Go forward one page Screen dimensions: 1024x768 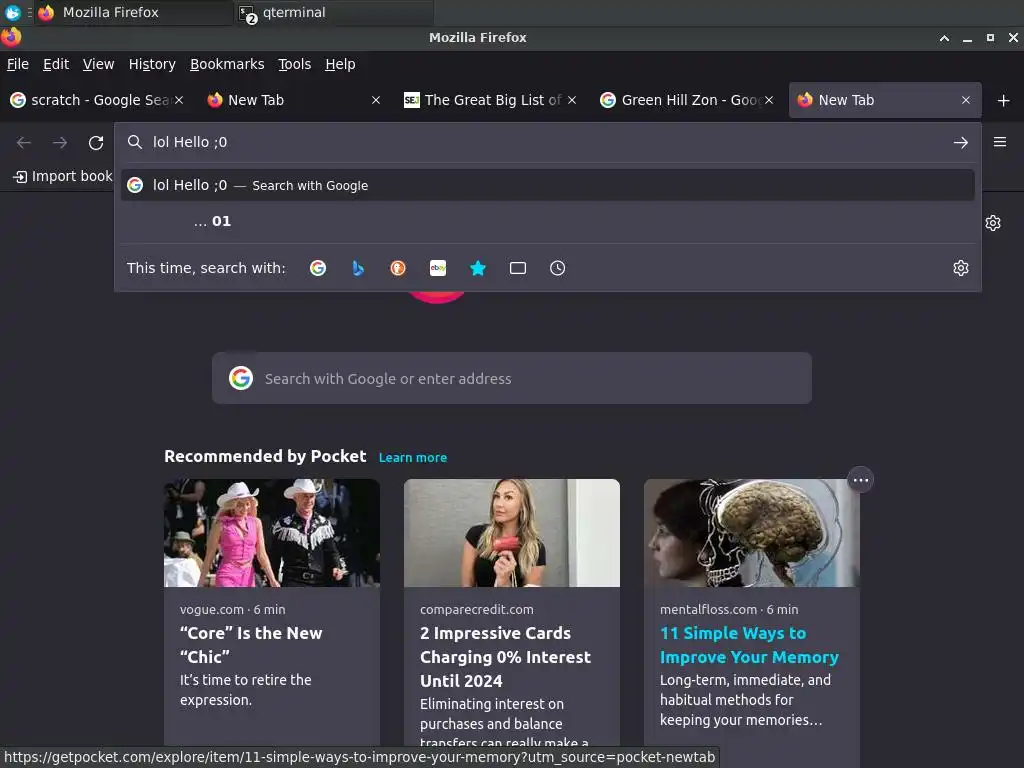click(60, 142)
